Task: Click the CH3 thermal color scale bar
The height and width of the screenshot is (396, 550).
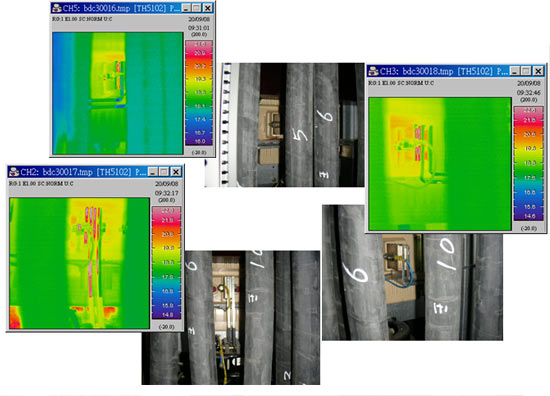Action: [529, 163]
